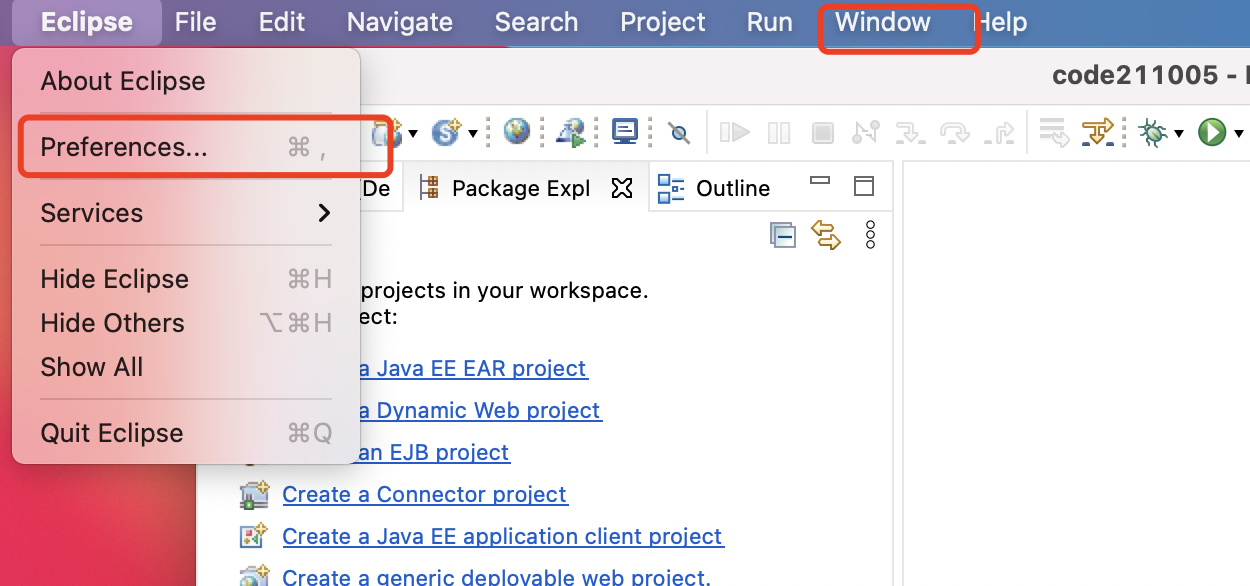Image resolution: width=1250 pixels, height=586 pixels.
Task: Open the Window menu
Action: click(883, 22)
